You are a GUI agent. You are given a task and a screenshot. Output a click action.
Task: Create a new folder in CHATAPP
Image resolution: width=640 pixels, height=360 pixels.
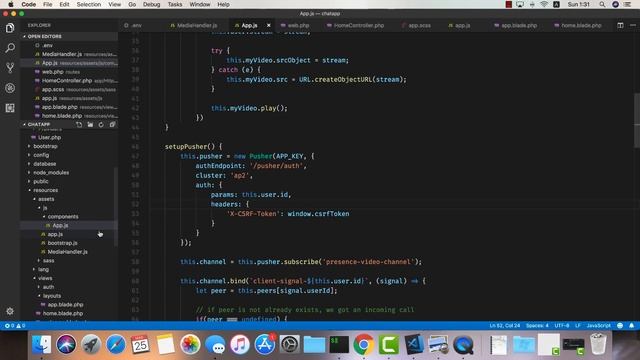(x=90, y=124)
